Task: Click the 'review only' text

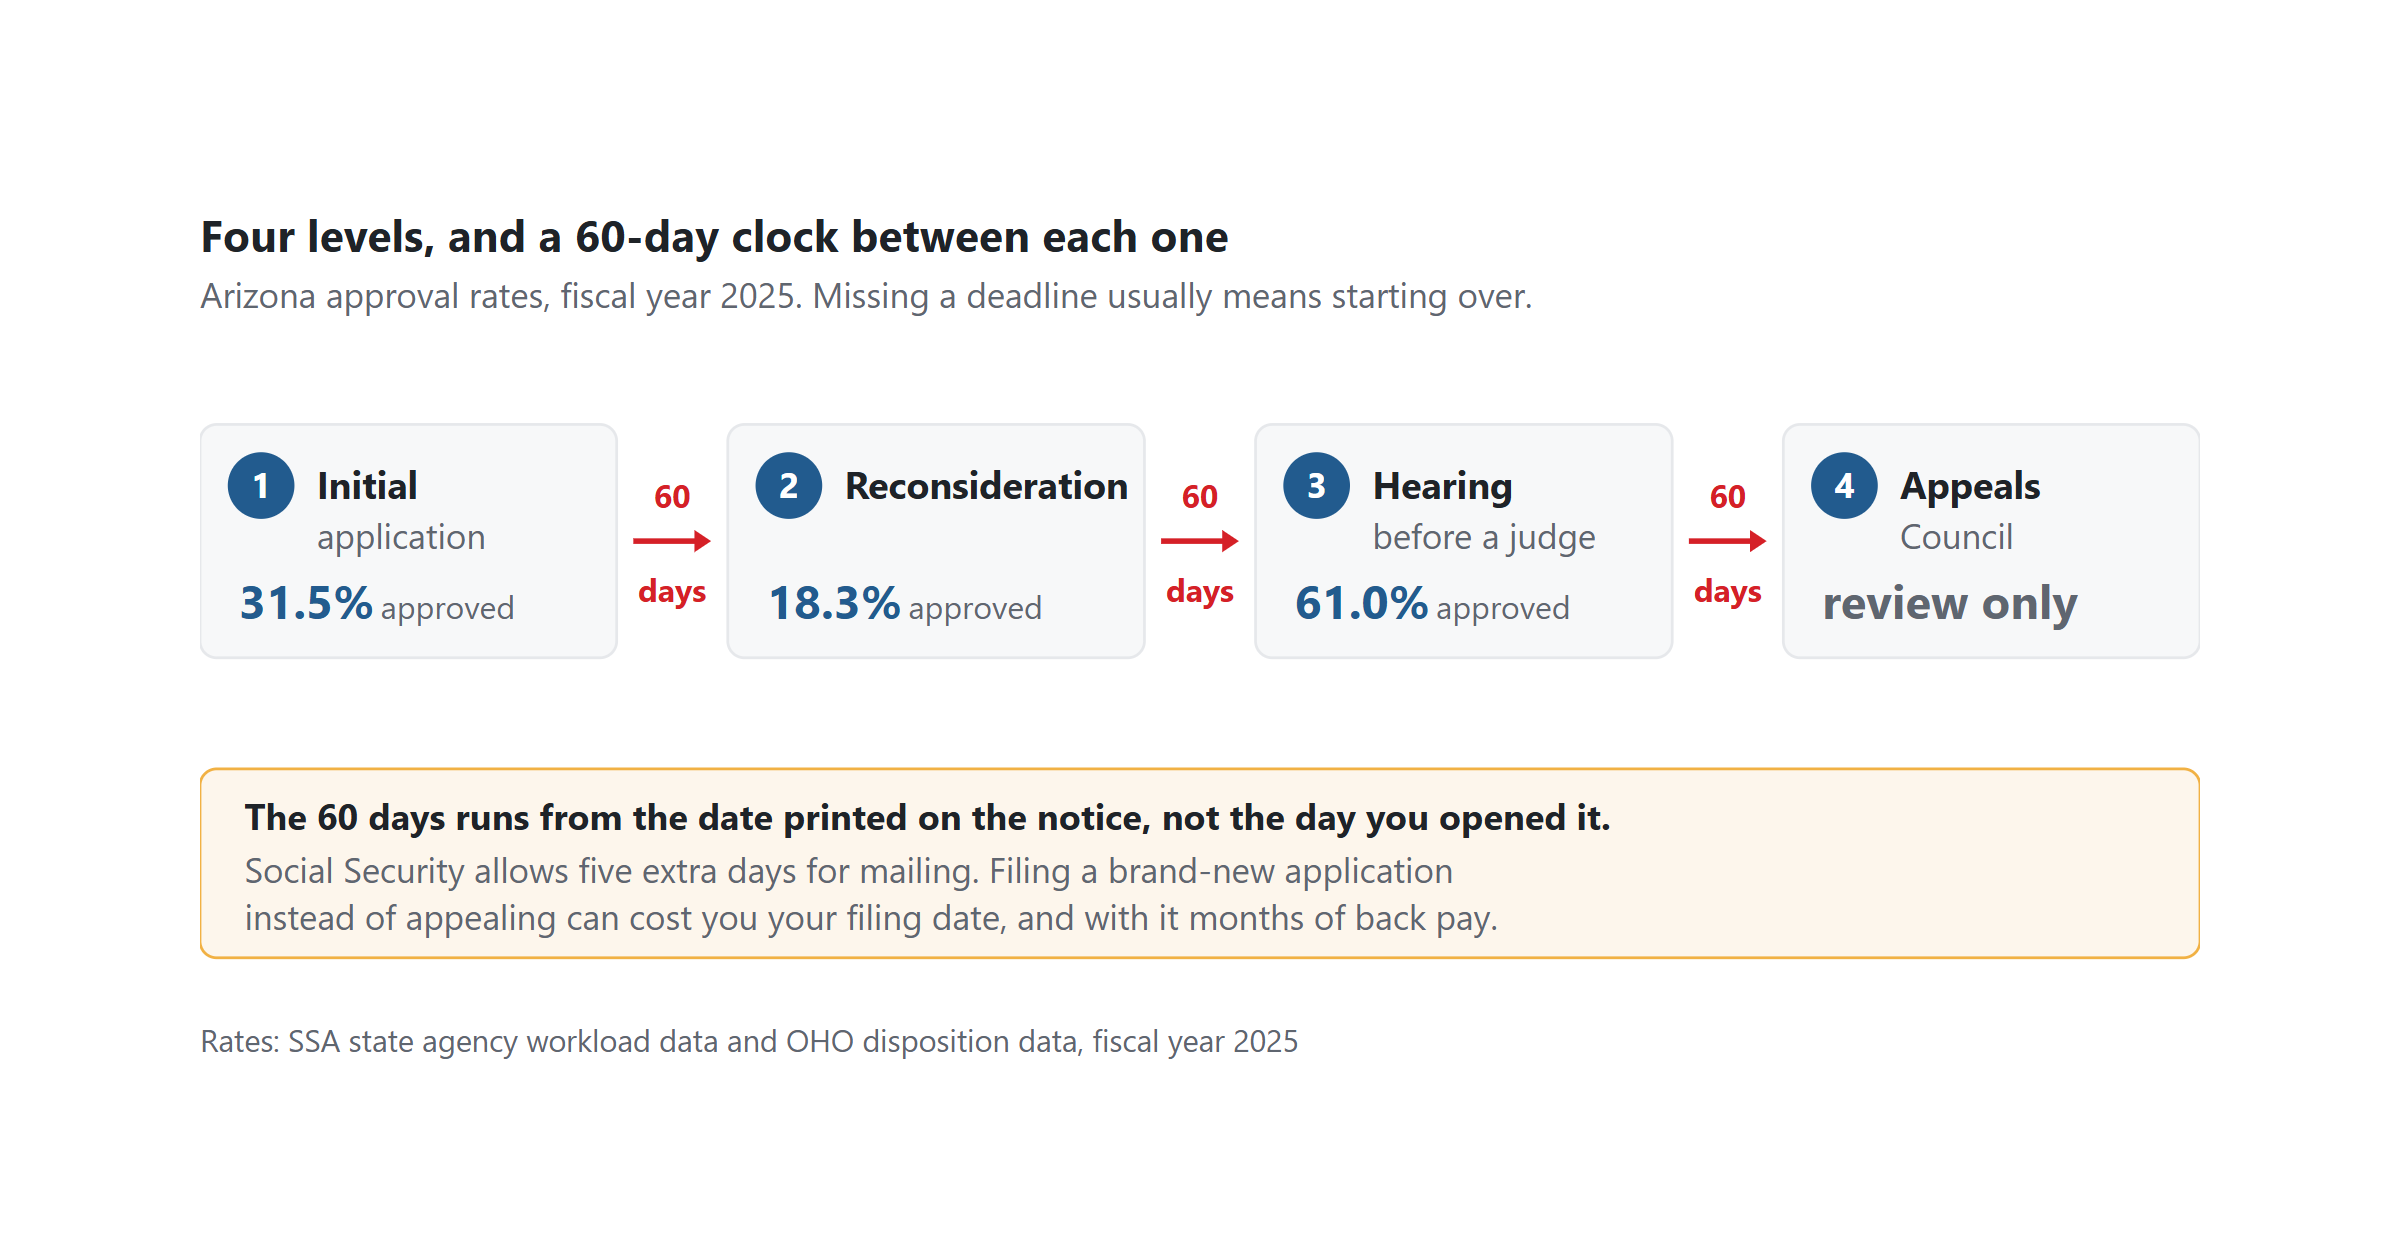Action: click(1950, 604)
